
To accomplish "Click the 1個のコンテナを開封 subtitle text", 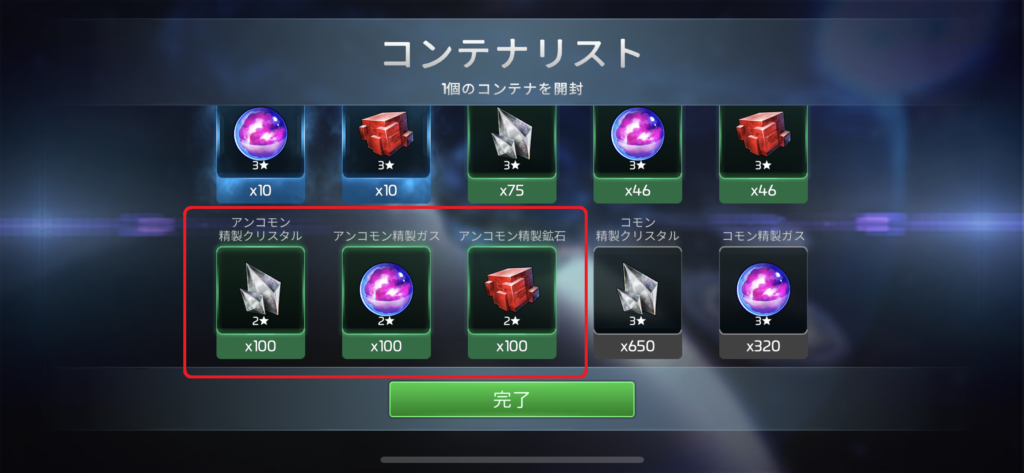I will click(512, 89).
